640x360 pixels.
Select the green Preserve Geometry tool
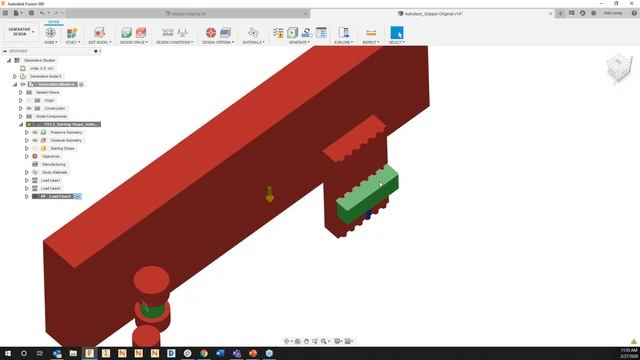click(x=127, y=33)
